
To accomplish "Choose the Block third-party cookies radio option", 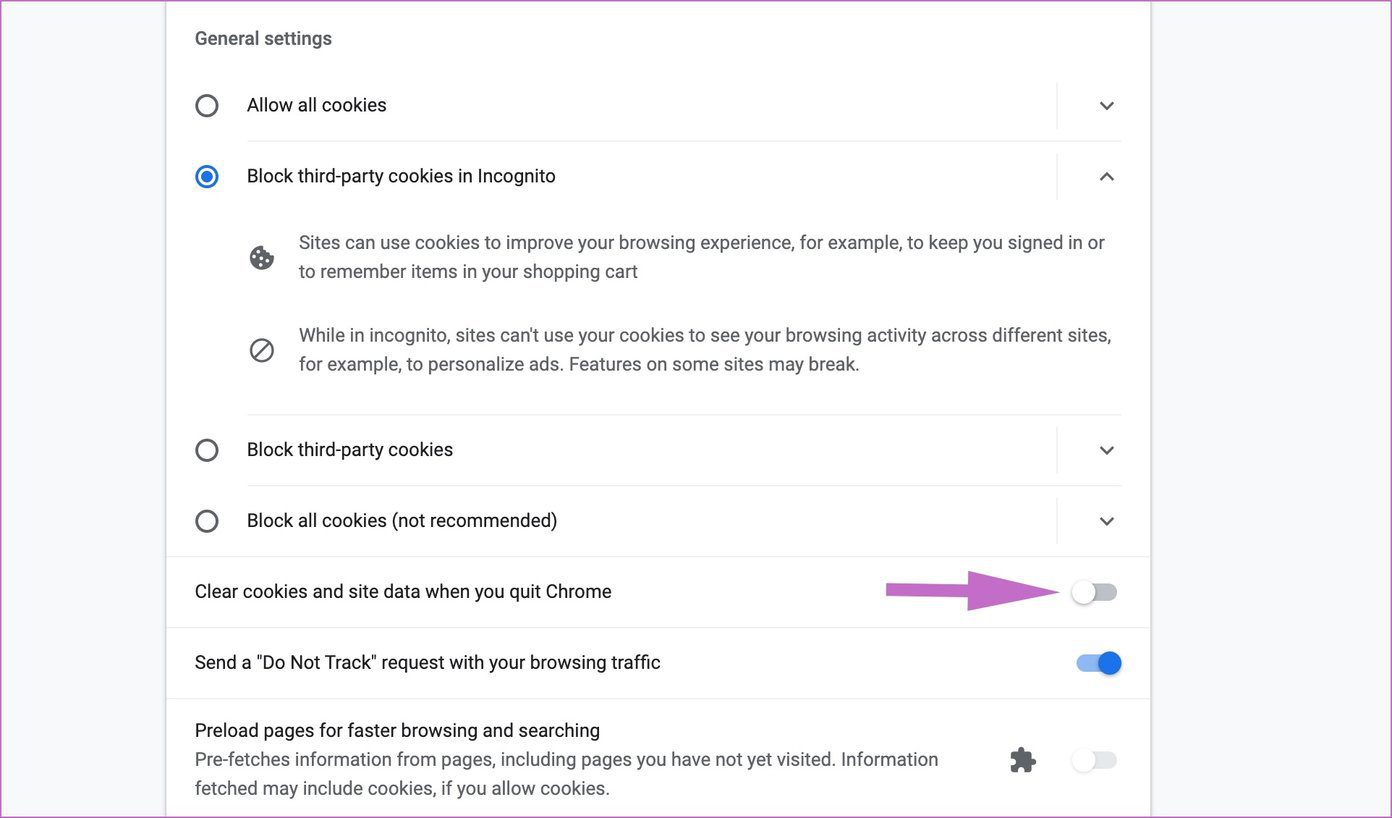I will point(207,450).
